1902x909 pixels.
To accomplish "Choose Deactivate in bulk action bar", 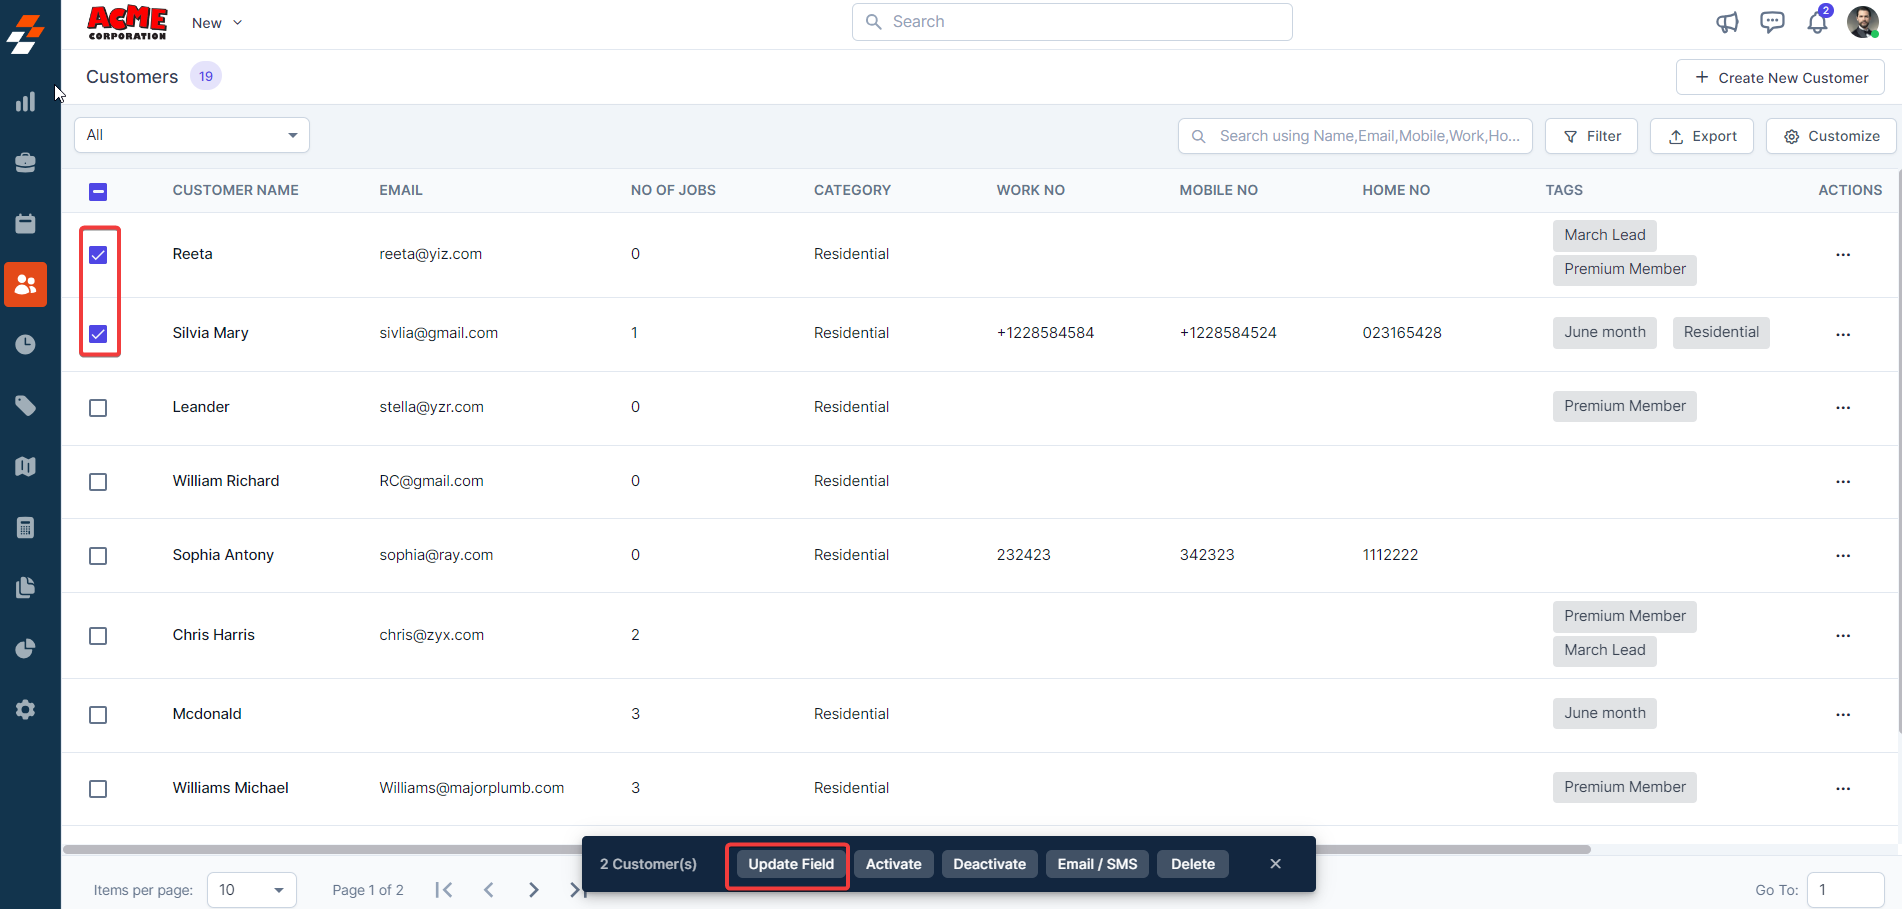I will [989, 864].
